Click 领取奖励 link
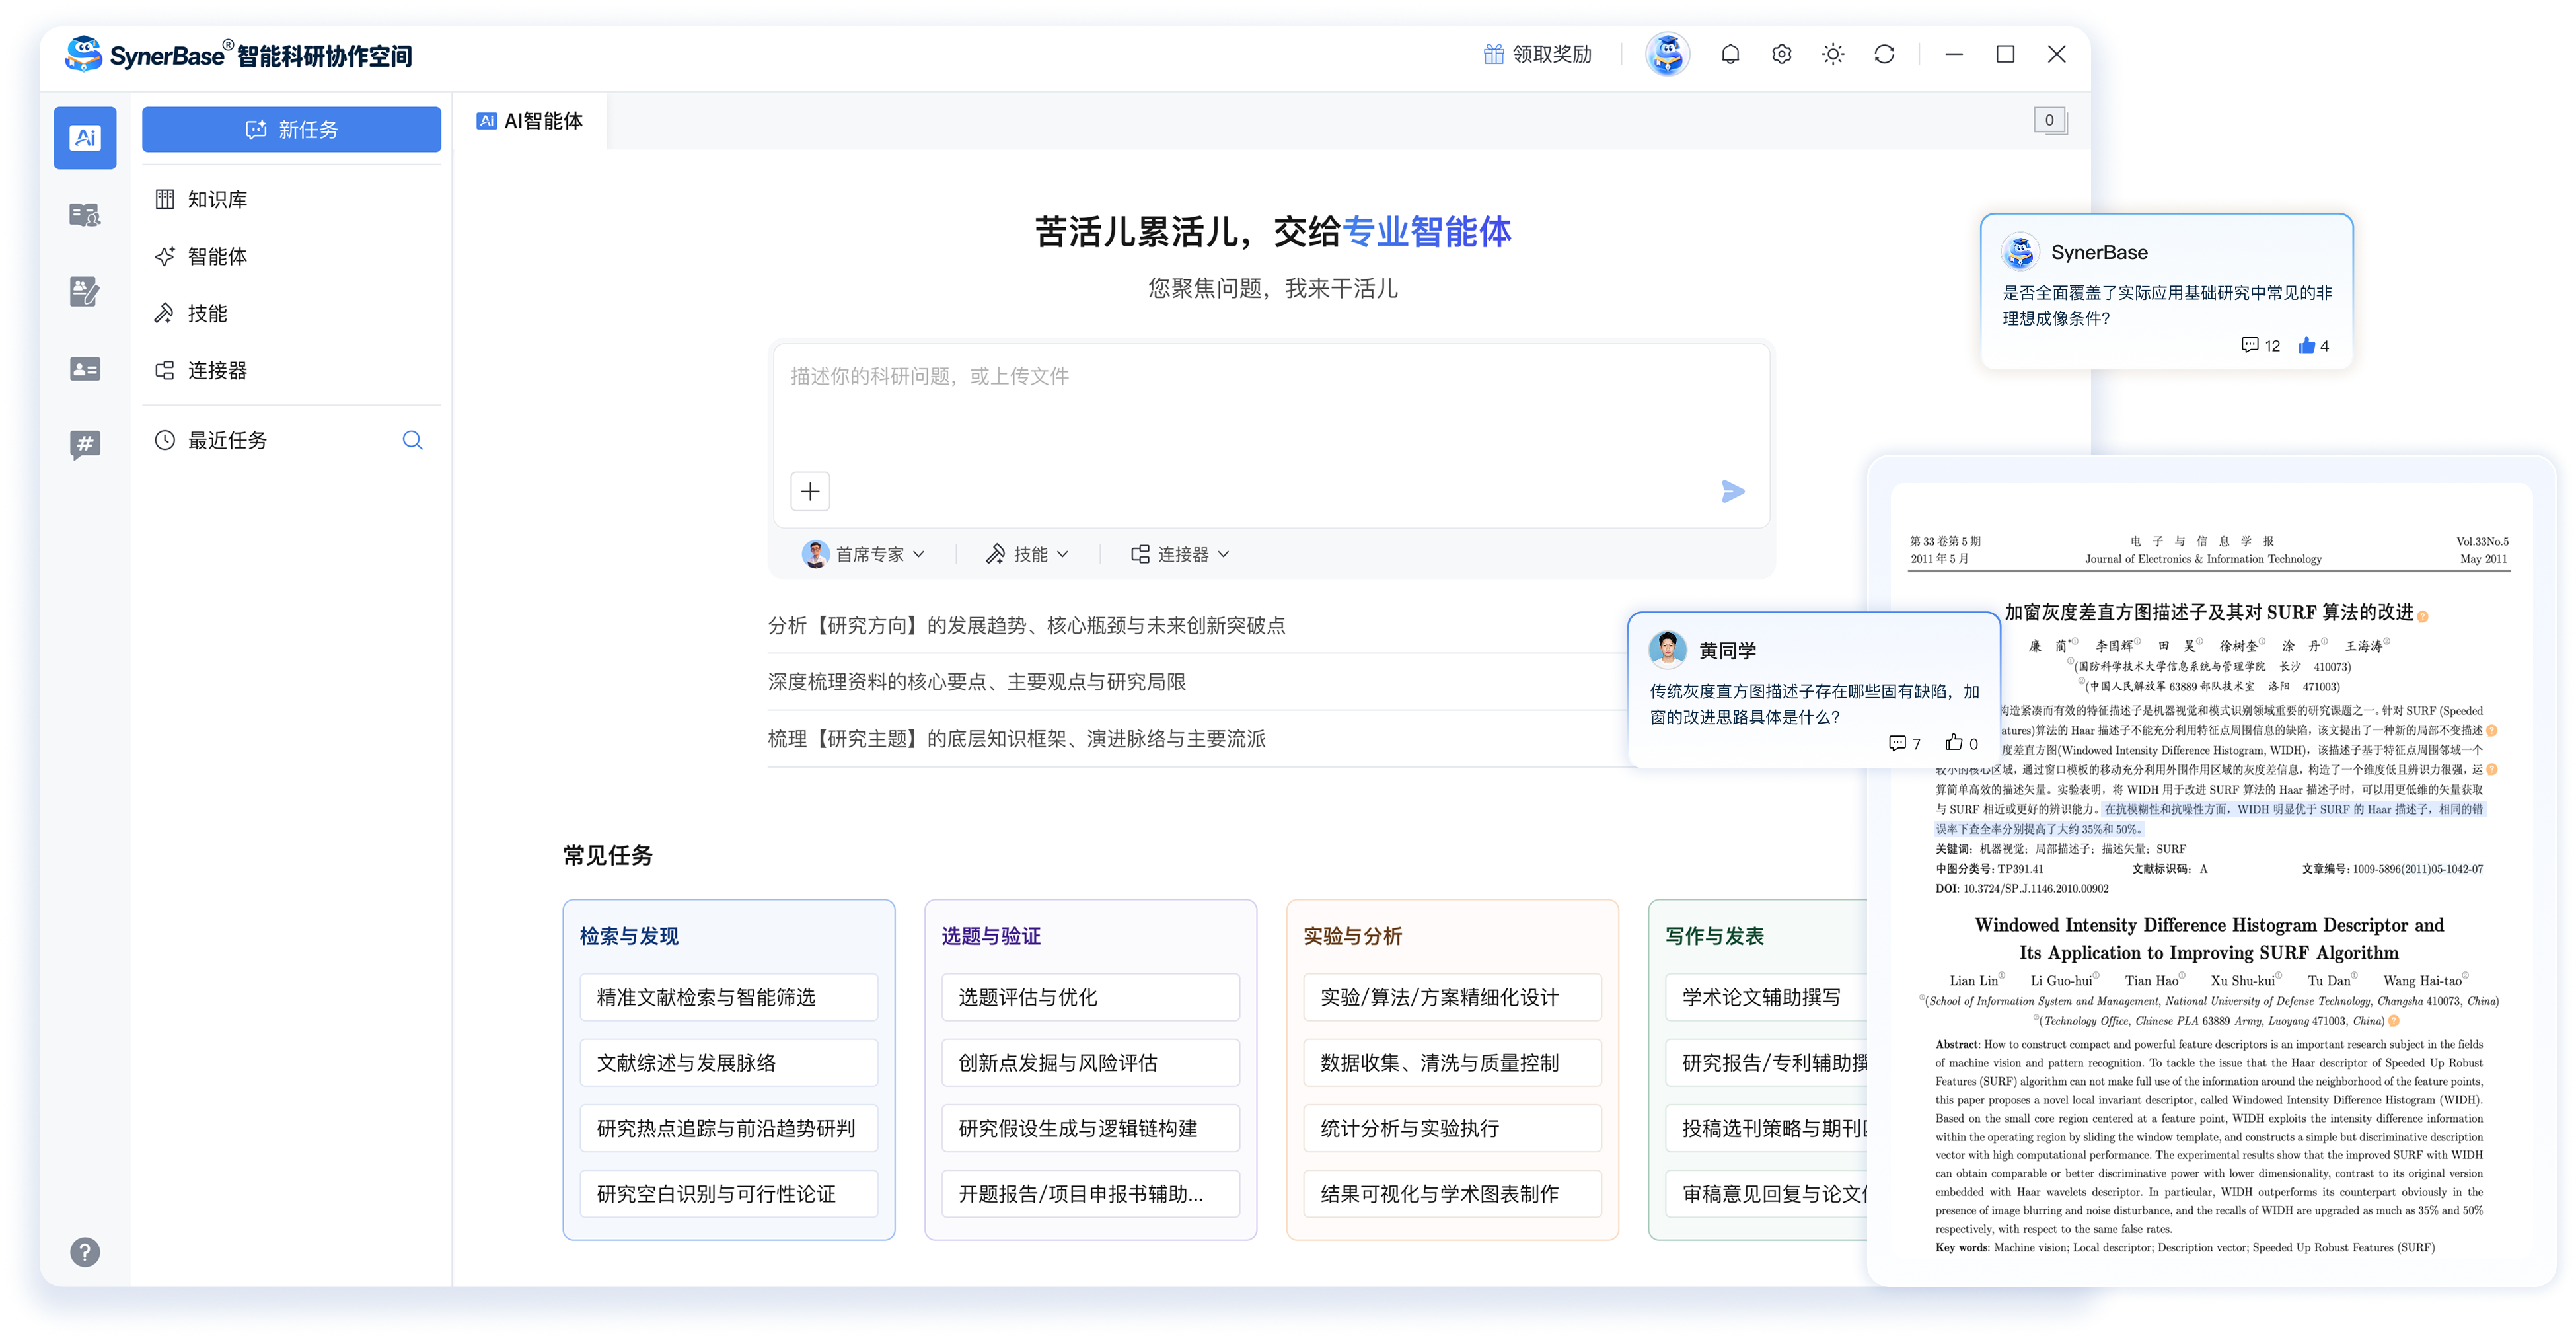2576x1340 pixels. coord(1537,54)
